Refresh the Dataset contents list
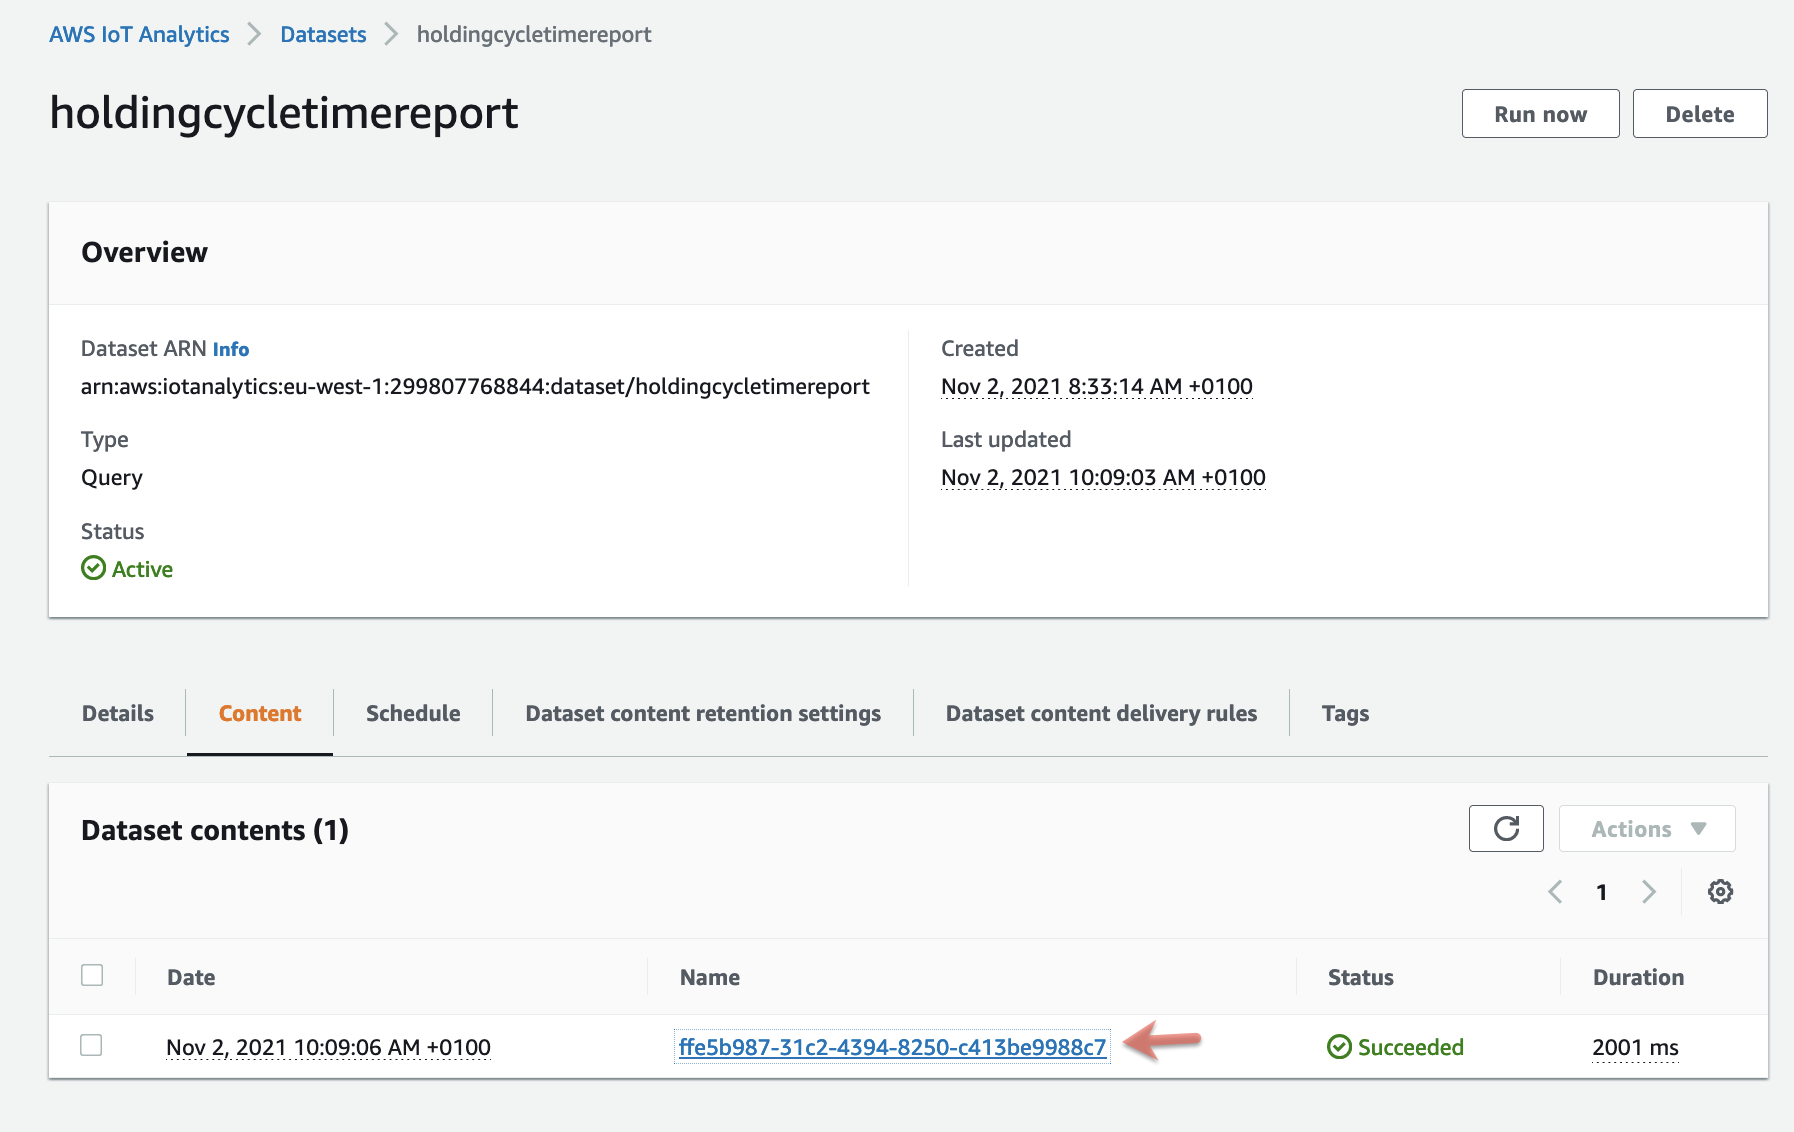1794x1132 pixels. [x=1506, y=828]
